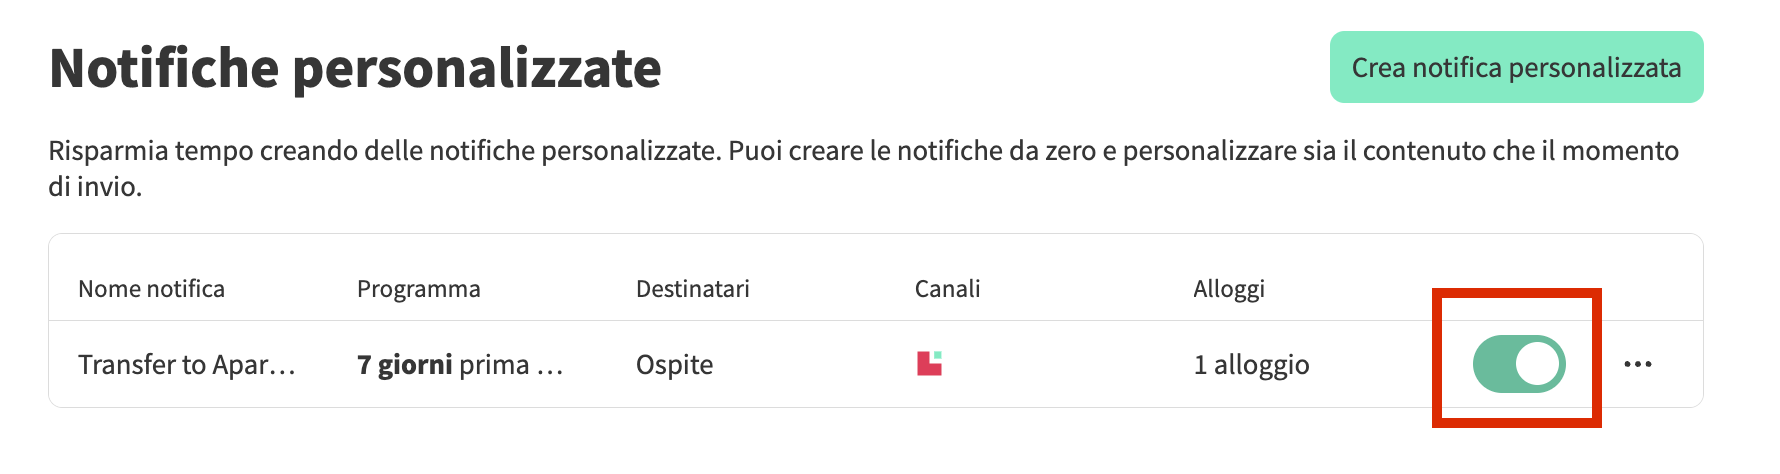Select the Programma column header

click(x=418, y=289)
